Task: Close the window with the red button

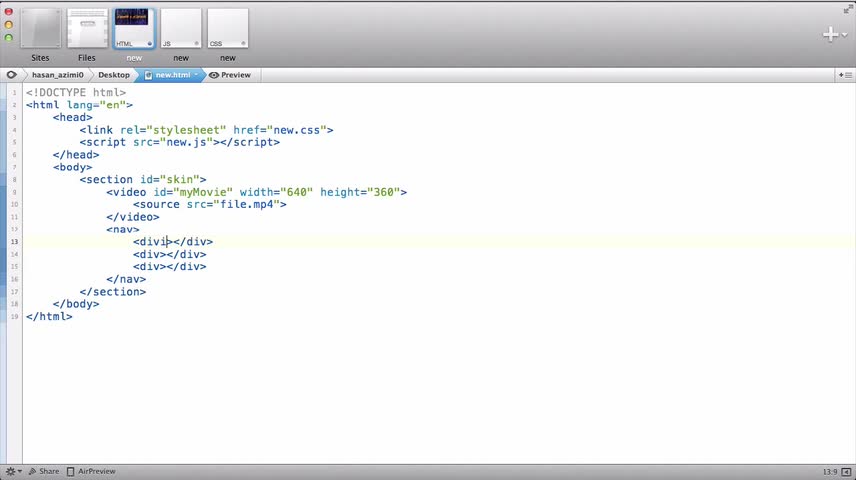Action: pos(9,11)
